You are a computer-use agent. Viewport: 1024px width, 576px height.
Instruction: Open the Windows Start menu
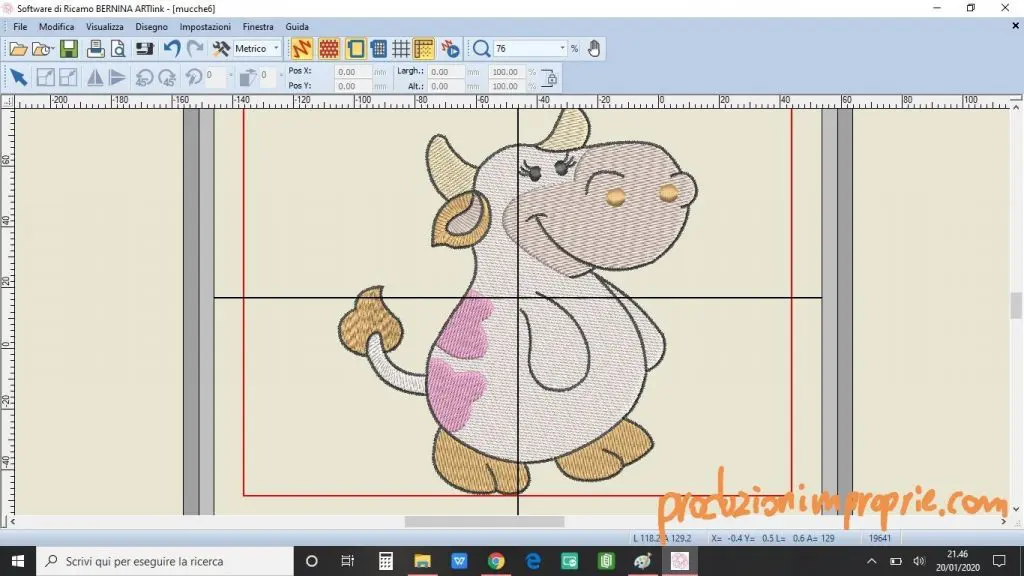coord(18,561)
